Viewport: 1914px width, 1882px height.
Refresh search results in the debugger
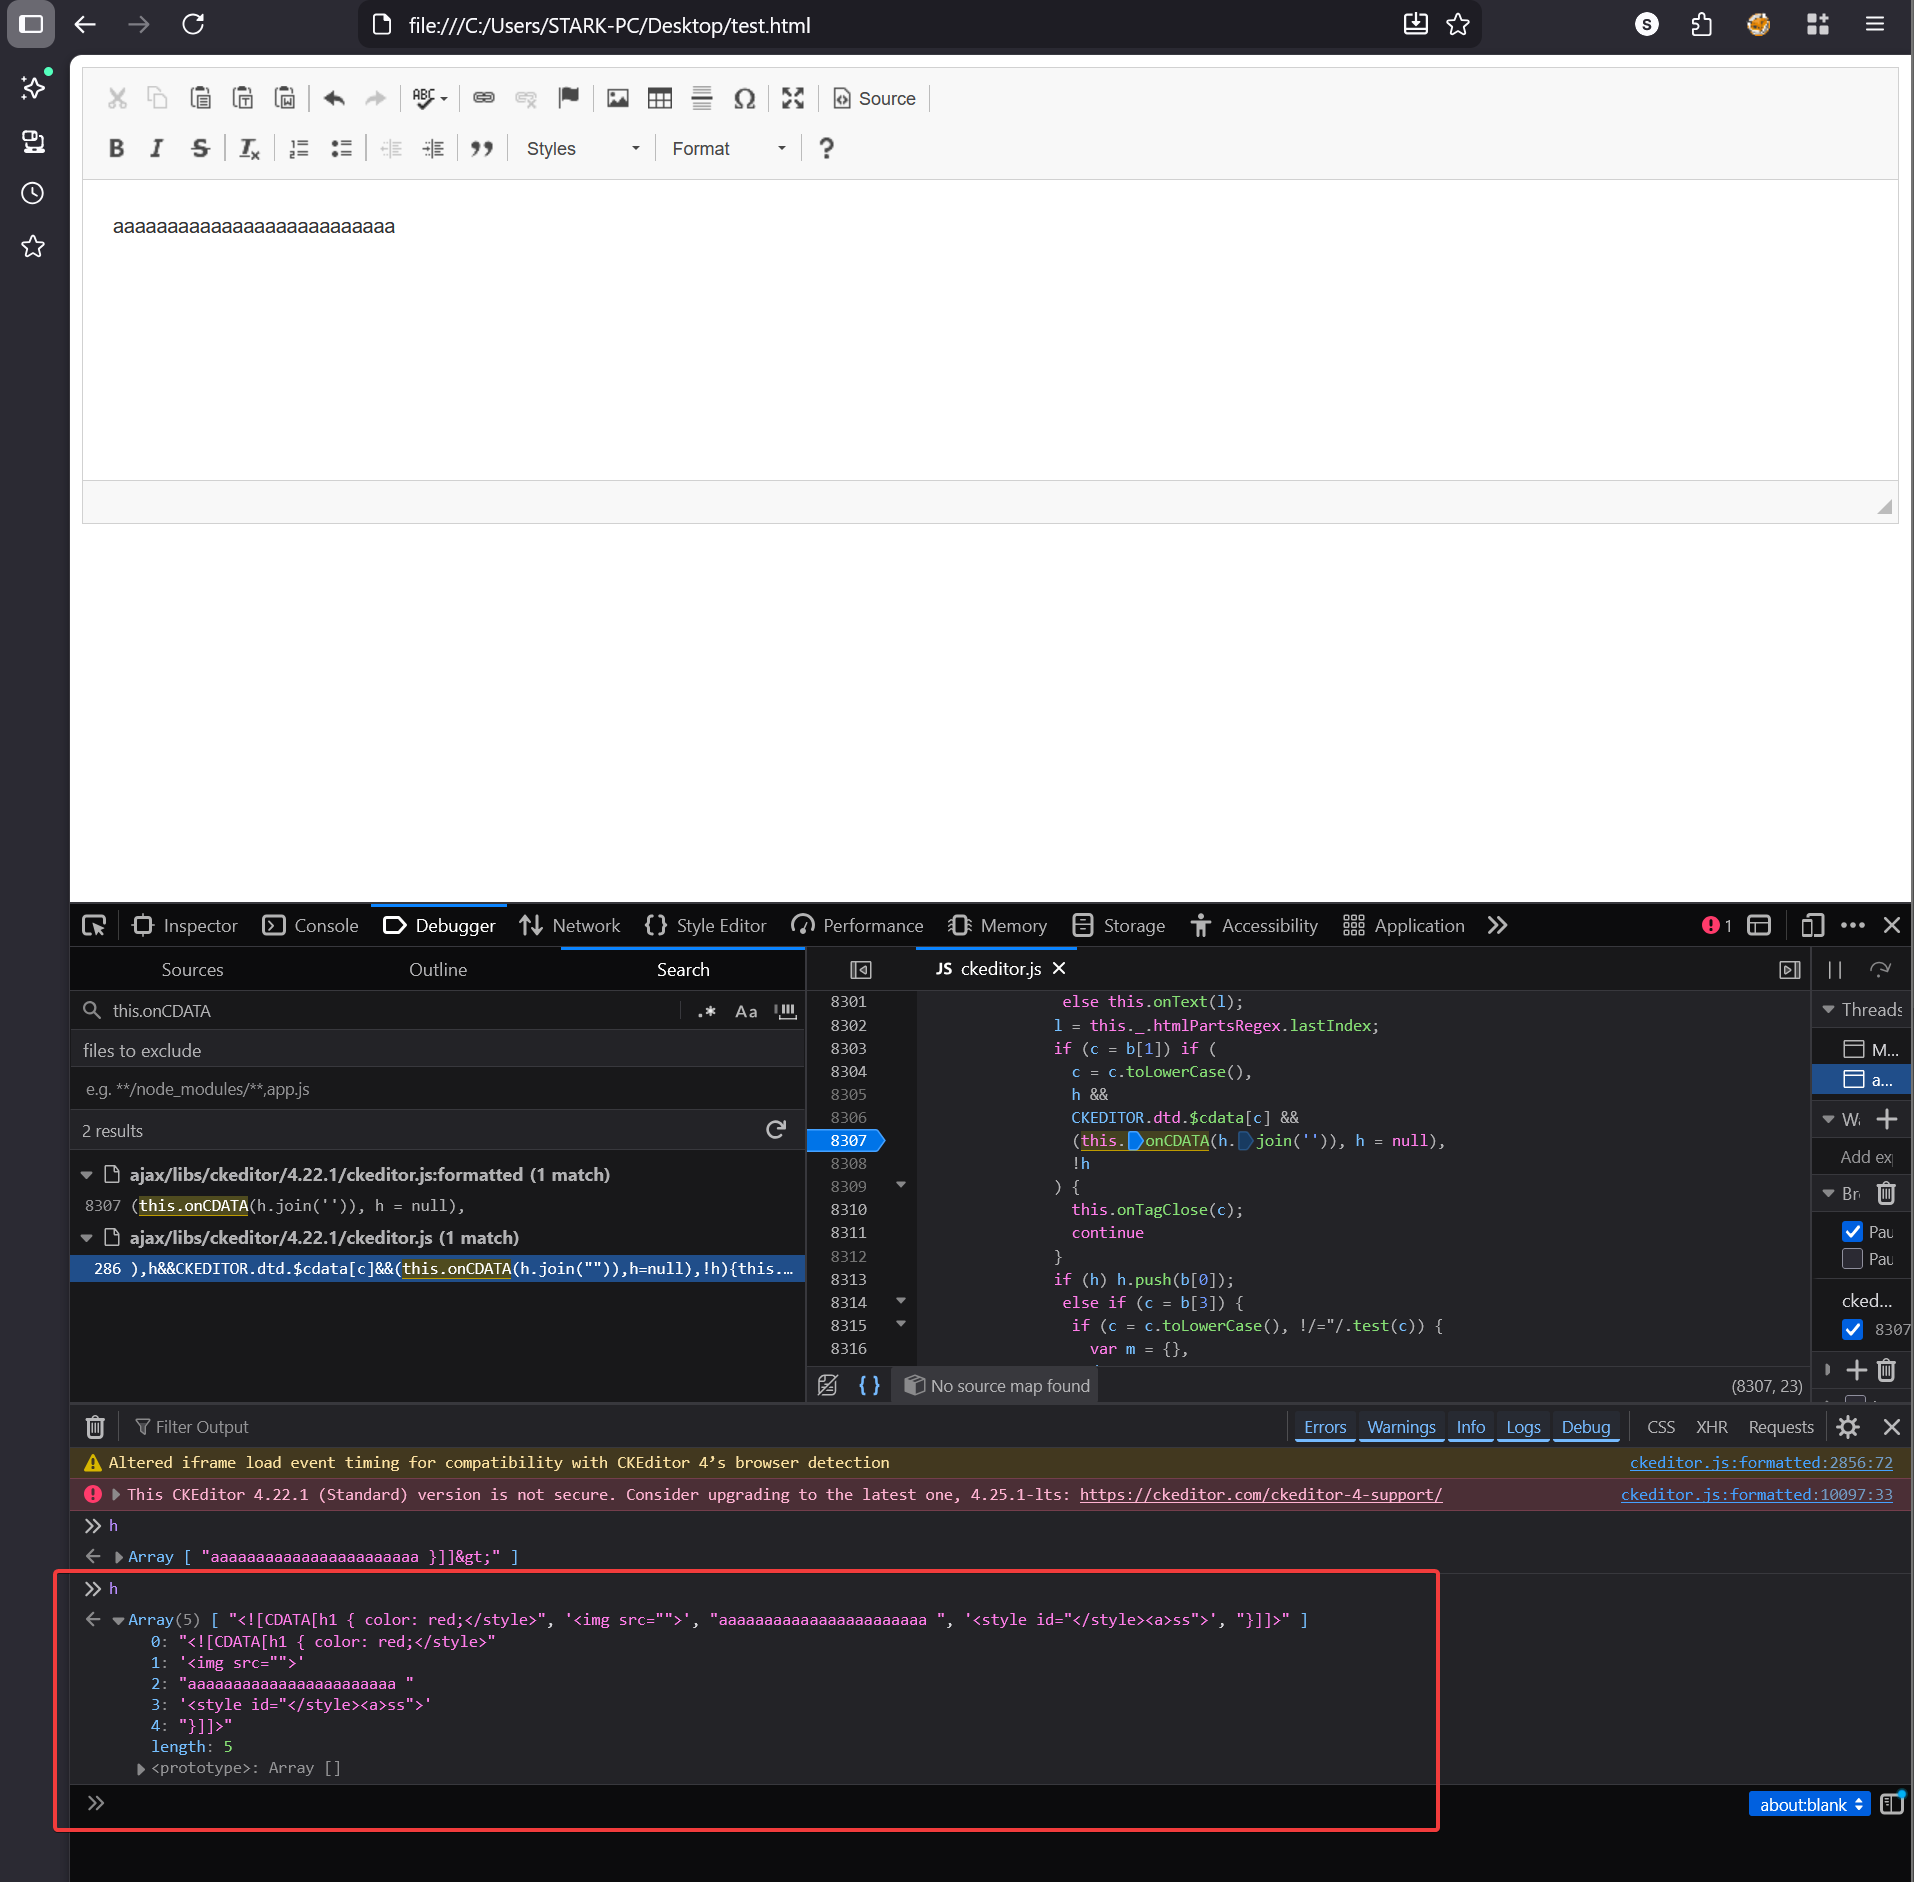[x=776, y=1130]
